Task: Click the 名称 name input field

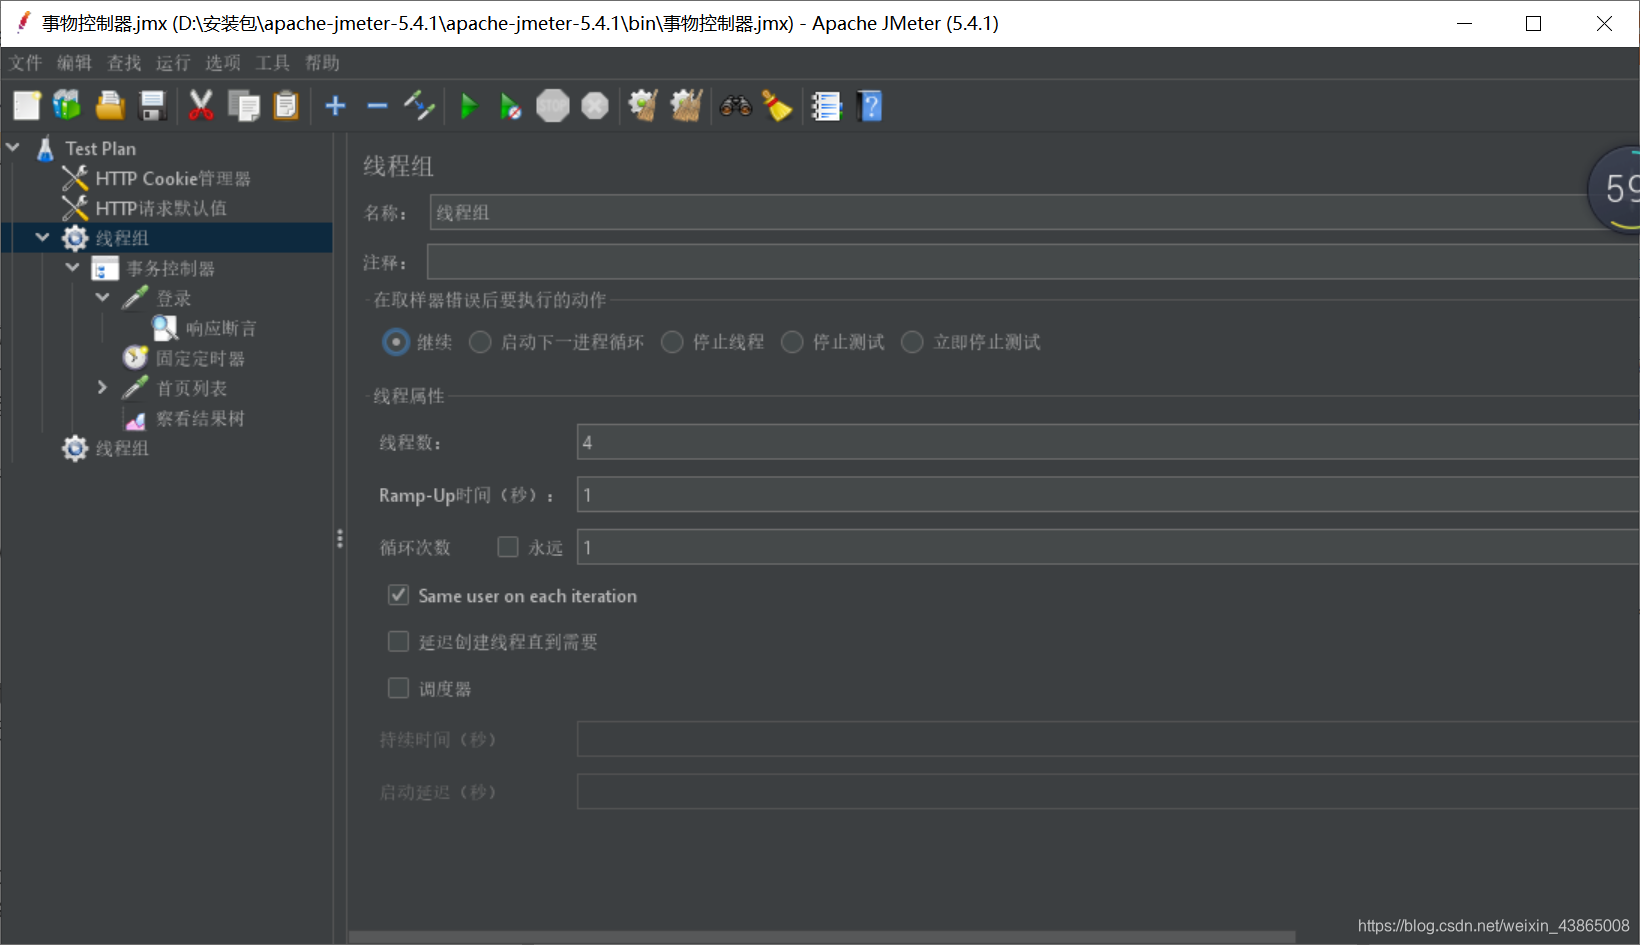Action: coord(1034,213)
